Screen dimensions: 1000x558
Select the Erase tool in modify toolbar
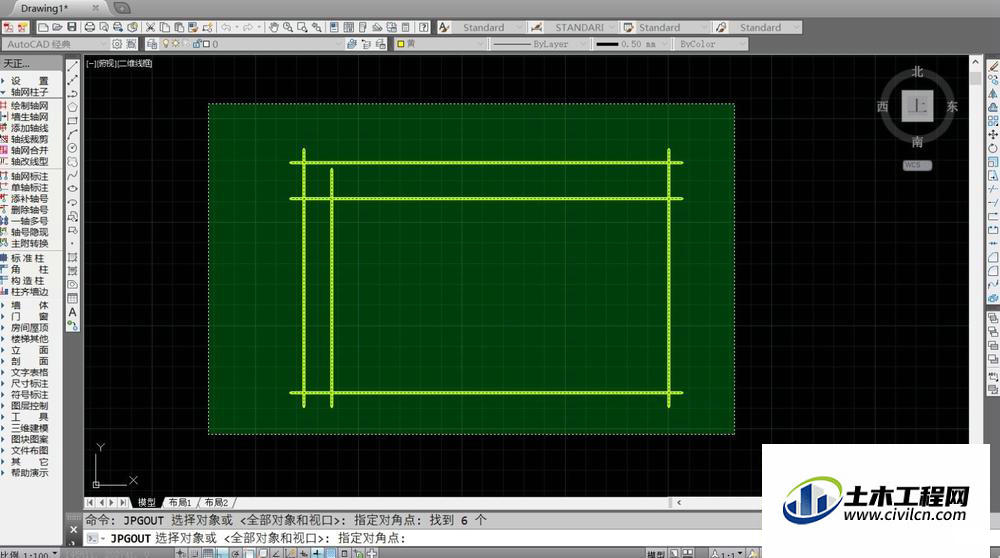(993, 66)
